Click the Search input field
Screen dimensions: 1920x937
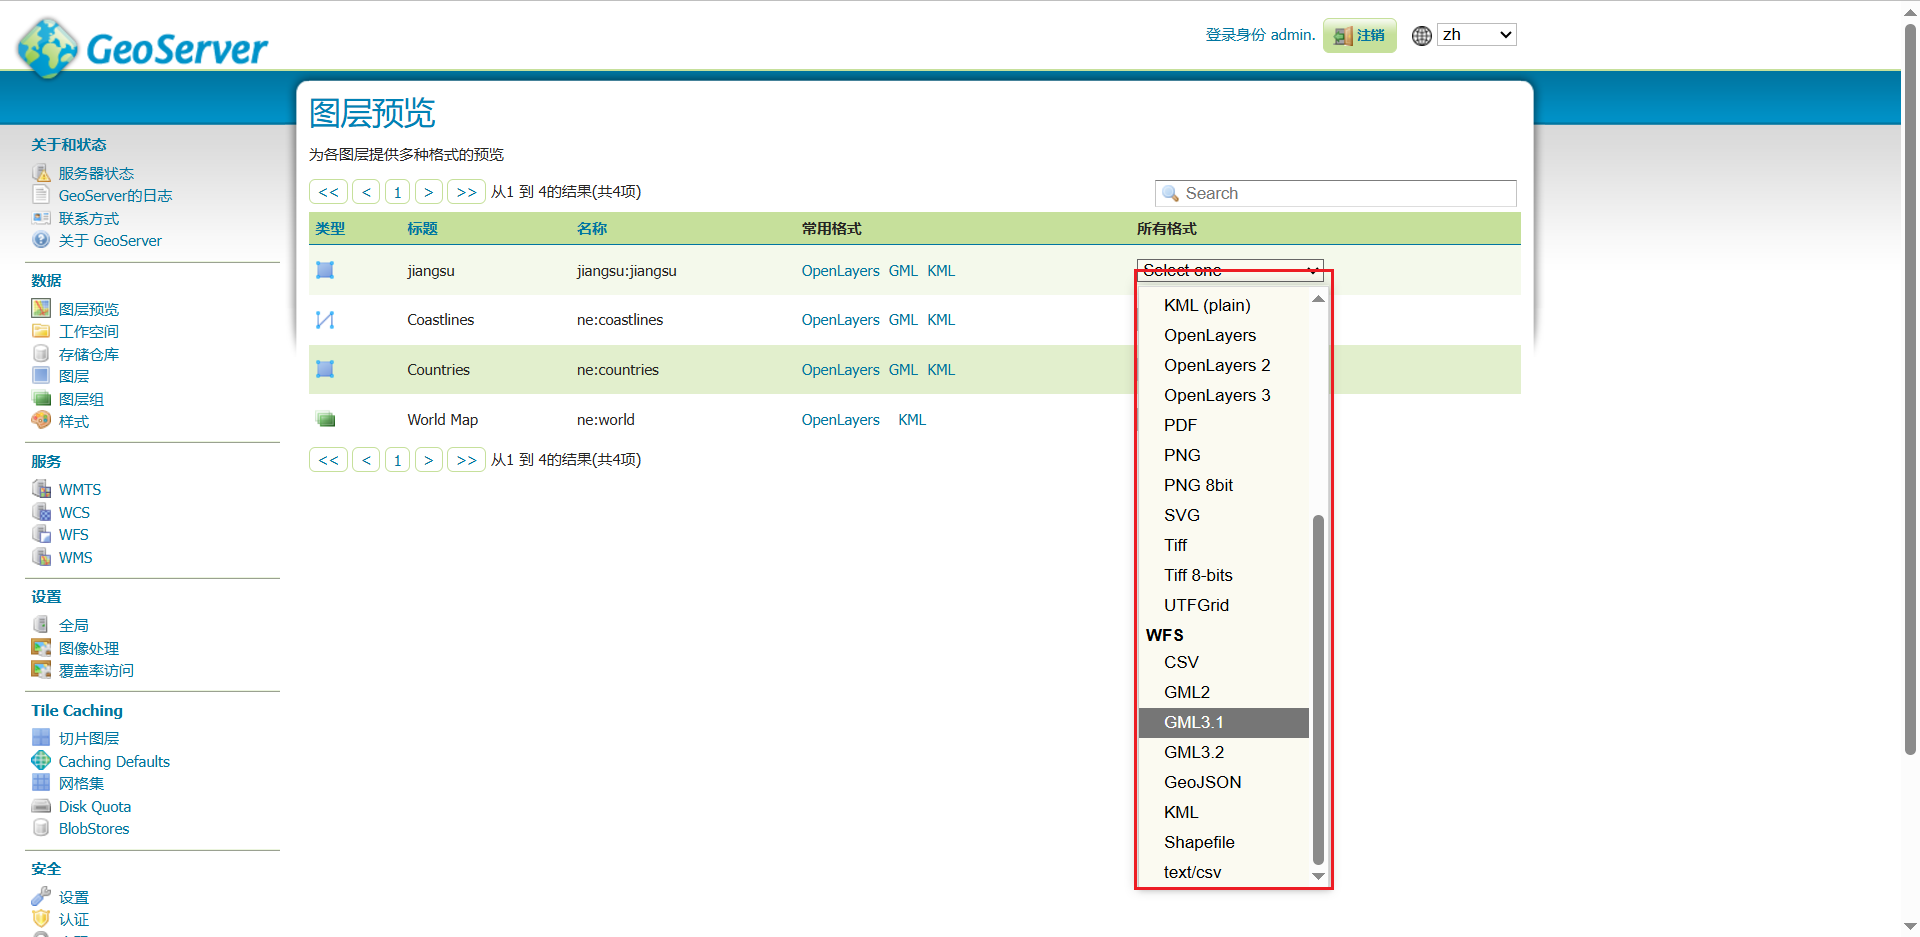point(1336,193)
